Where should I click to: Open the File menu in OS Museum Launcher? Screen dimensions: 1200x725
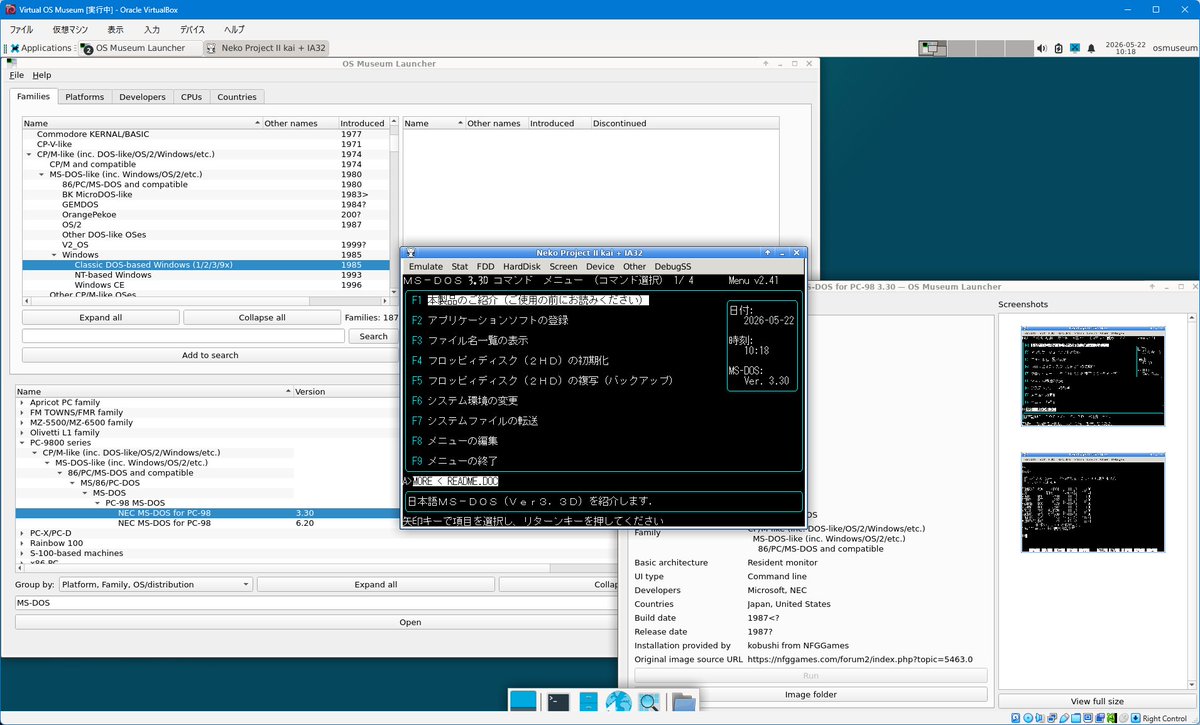point(17,75)
